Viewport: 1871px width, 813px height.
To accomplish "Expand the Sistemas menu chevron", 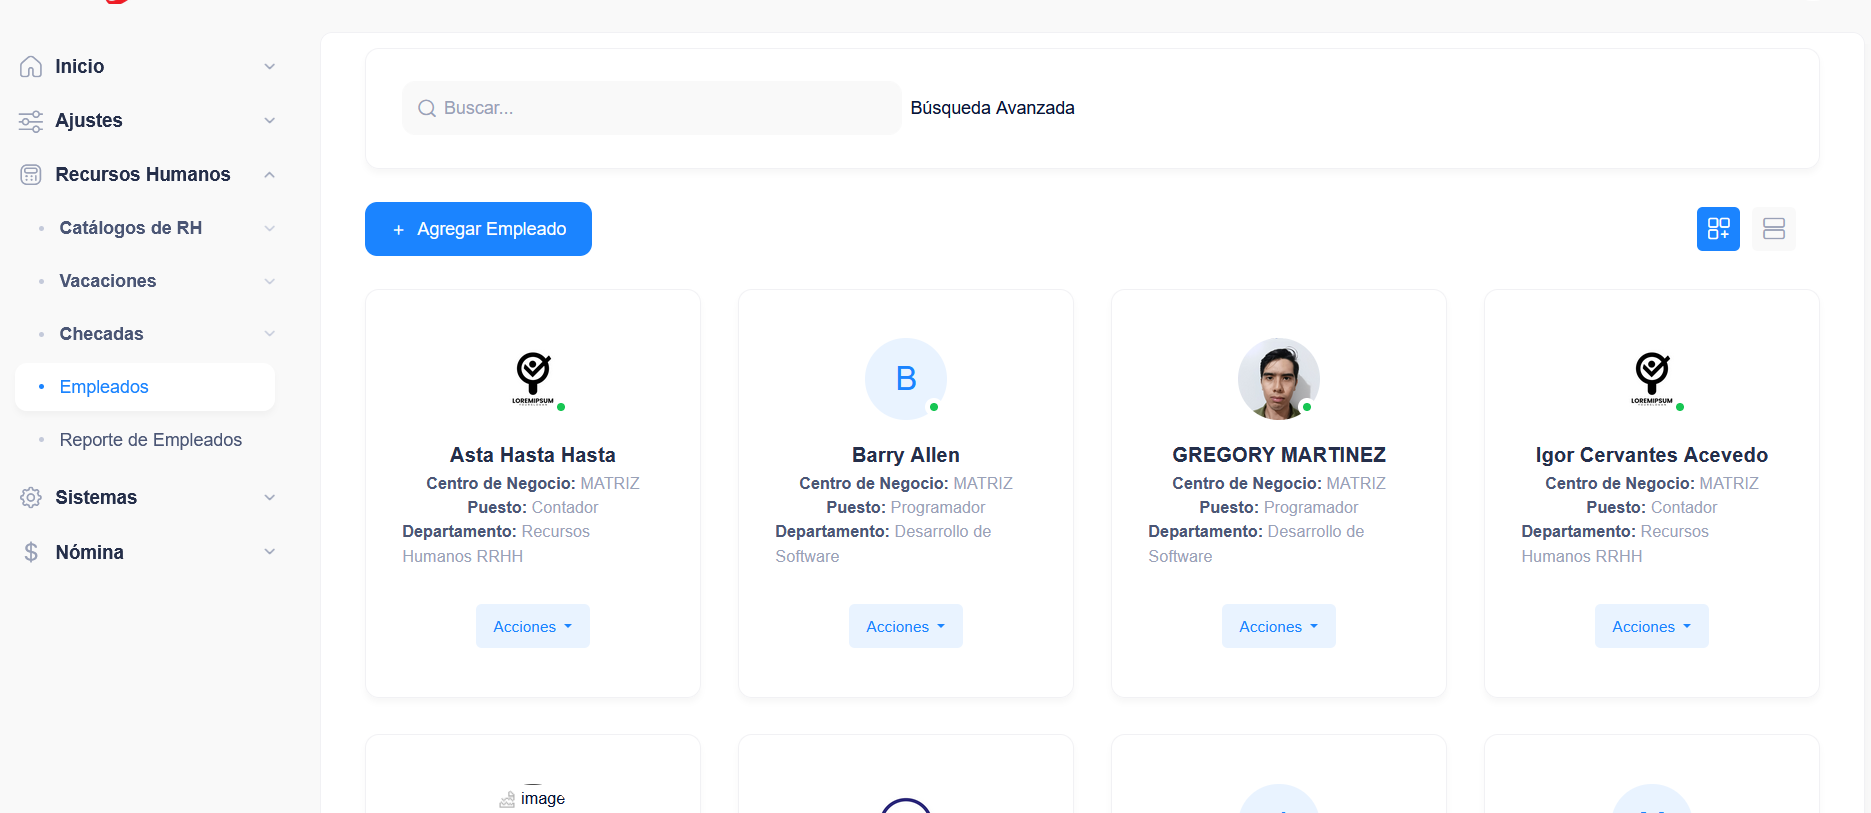I will (269, 497).
